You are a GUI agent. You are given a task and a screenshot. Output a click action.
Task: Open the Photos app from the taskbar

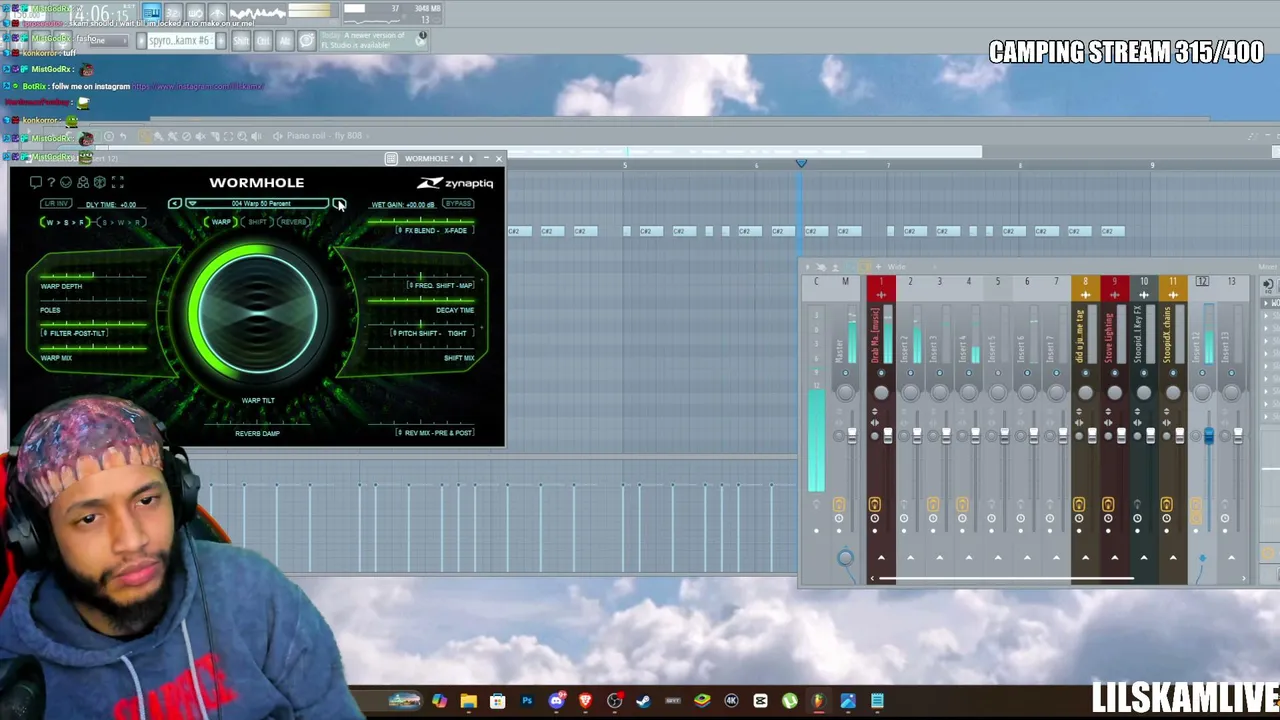point(848,701)
